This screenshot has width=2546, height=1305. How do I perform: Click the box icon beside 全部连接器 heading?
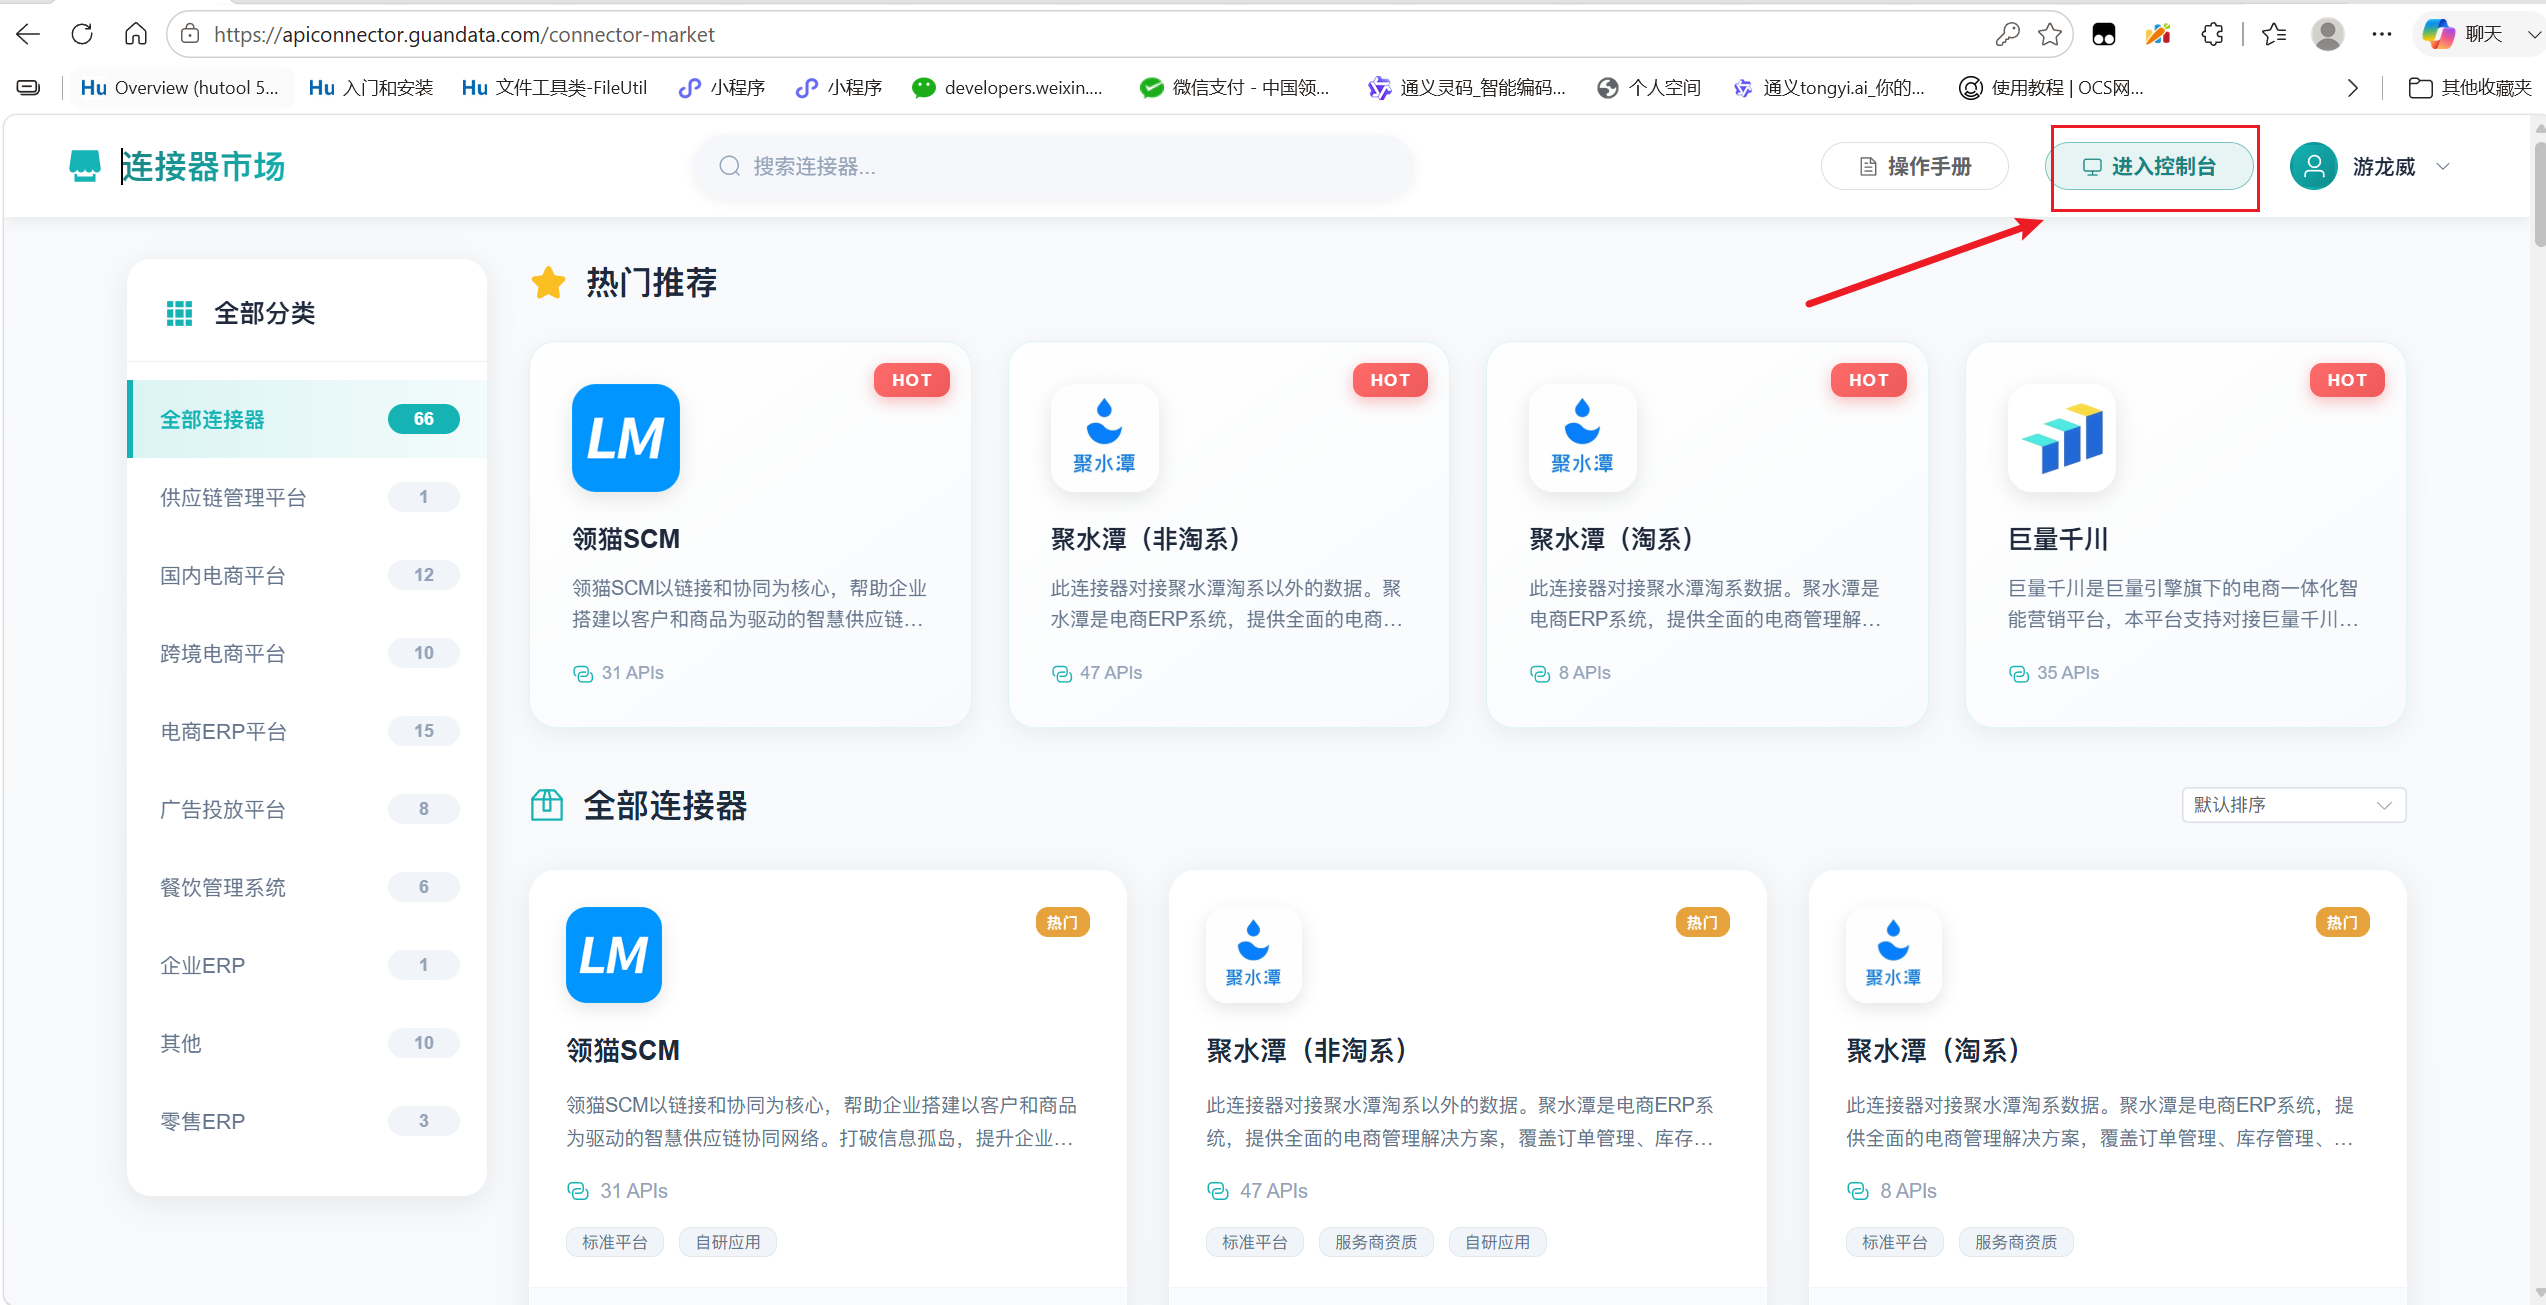click(547, 805)
